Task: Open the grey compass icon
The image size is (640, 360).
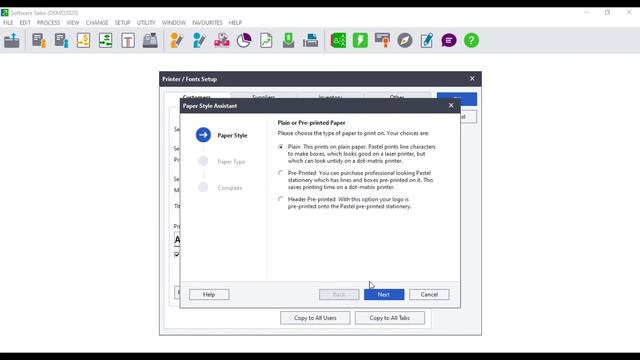Action: 404,40
